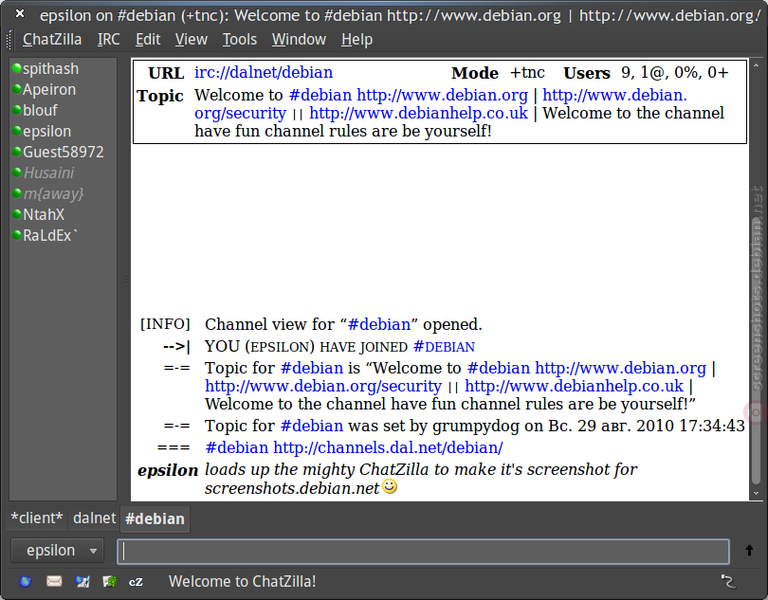
Task: Click the Users count '9, 1@, 0%, 0+'
Action: click(675, 72)
